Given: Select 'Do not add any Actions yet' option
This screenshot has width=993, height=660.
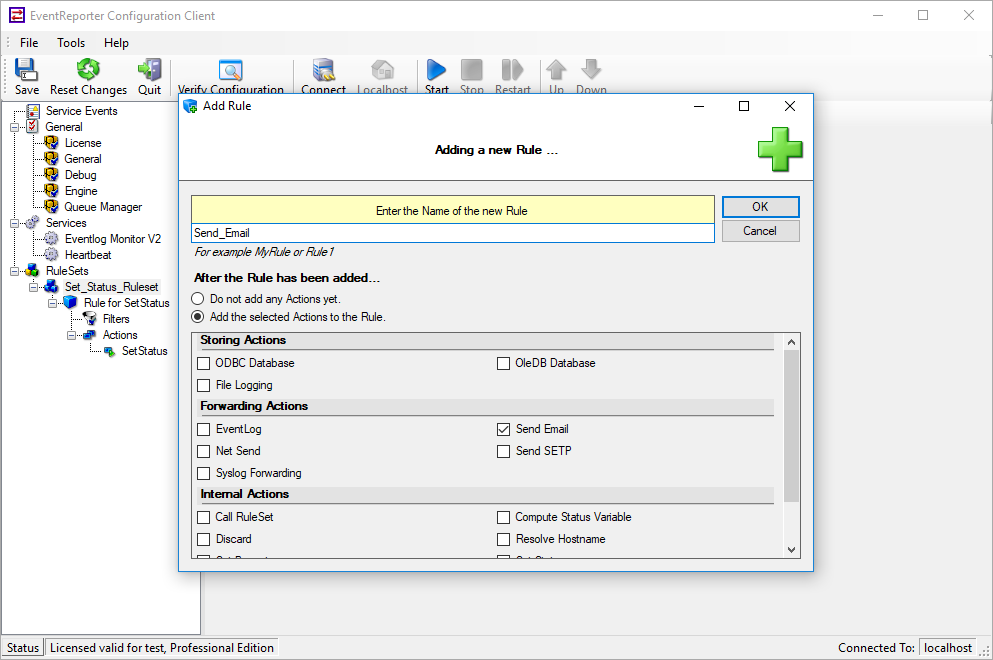Looking at the screenshot, I should click(198, 299).
